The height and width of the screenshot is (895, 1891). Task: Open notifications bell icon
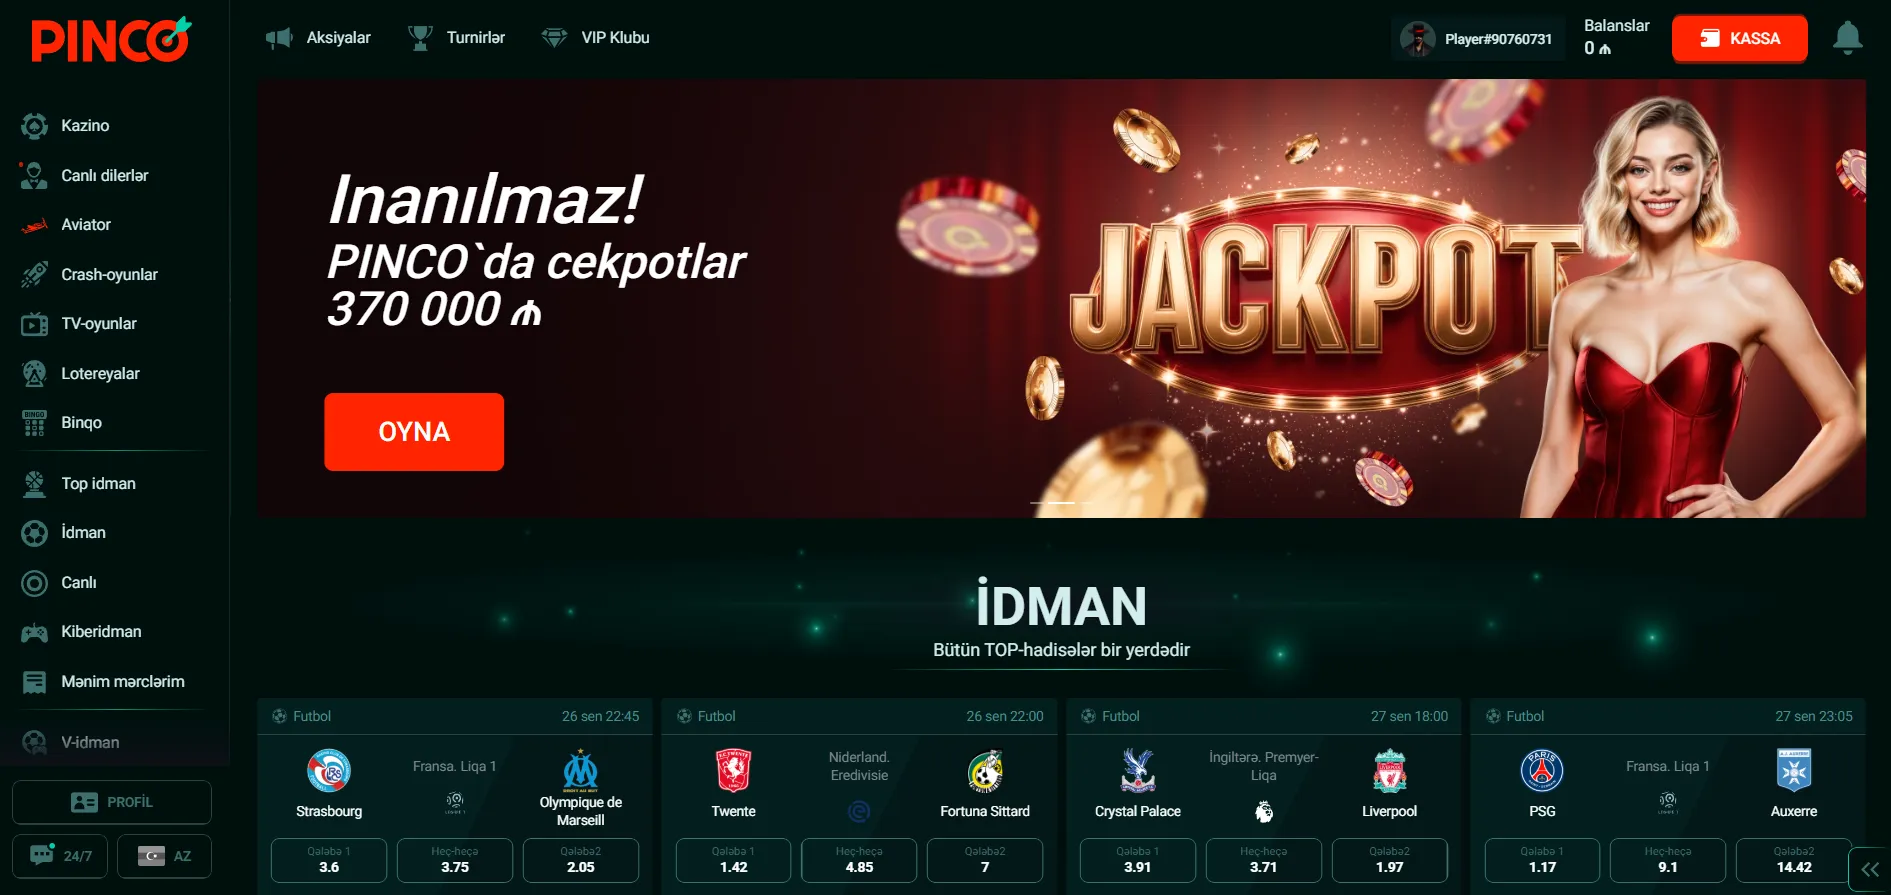click(x=1847, y=38)
